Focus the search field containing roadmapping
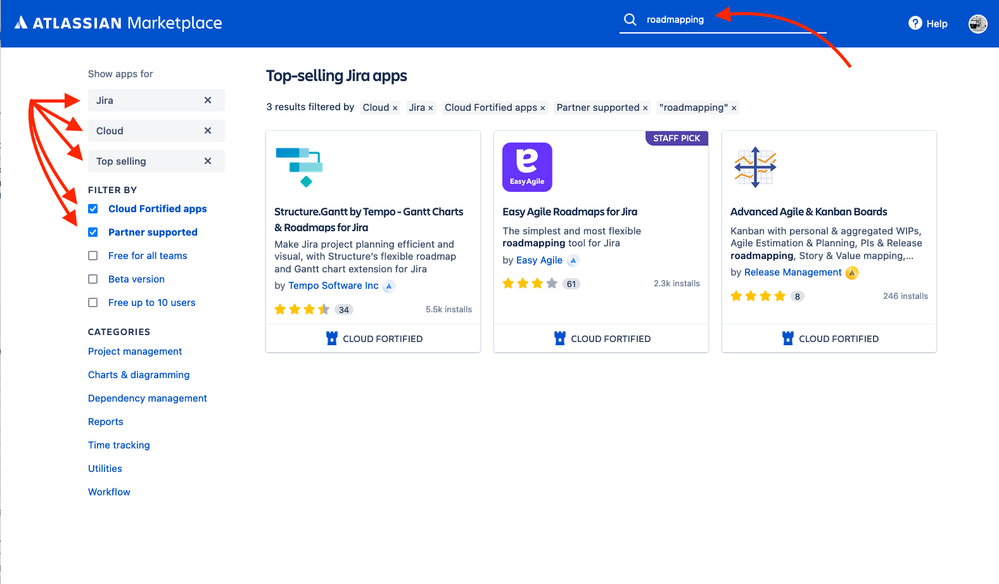999x584 pixels. 722,20
